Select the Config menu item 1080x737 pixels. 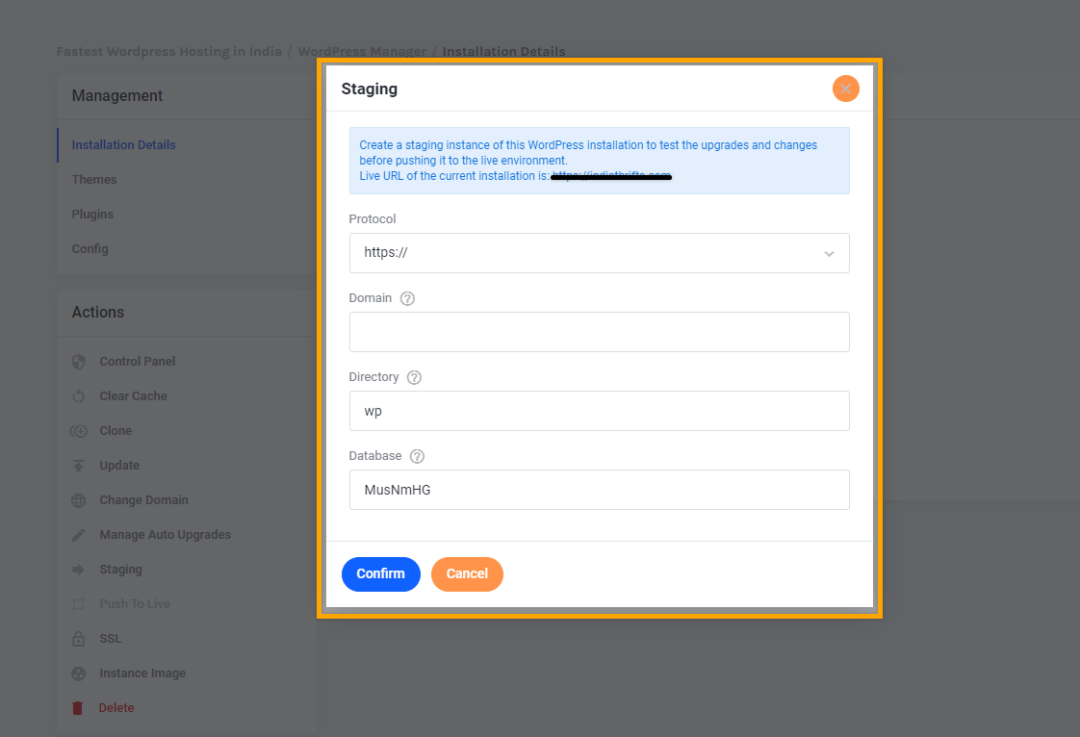point(89,248)
